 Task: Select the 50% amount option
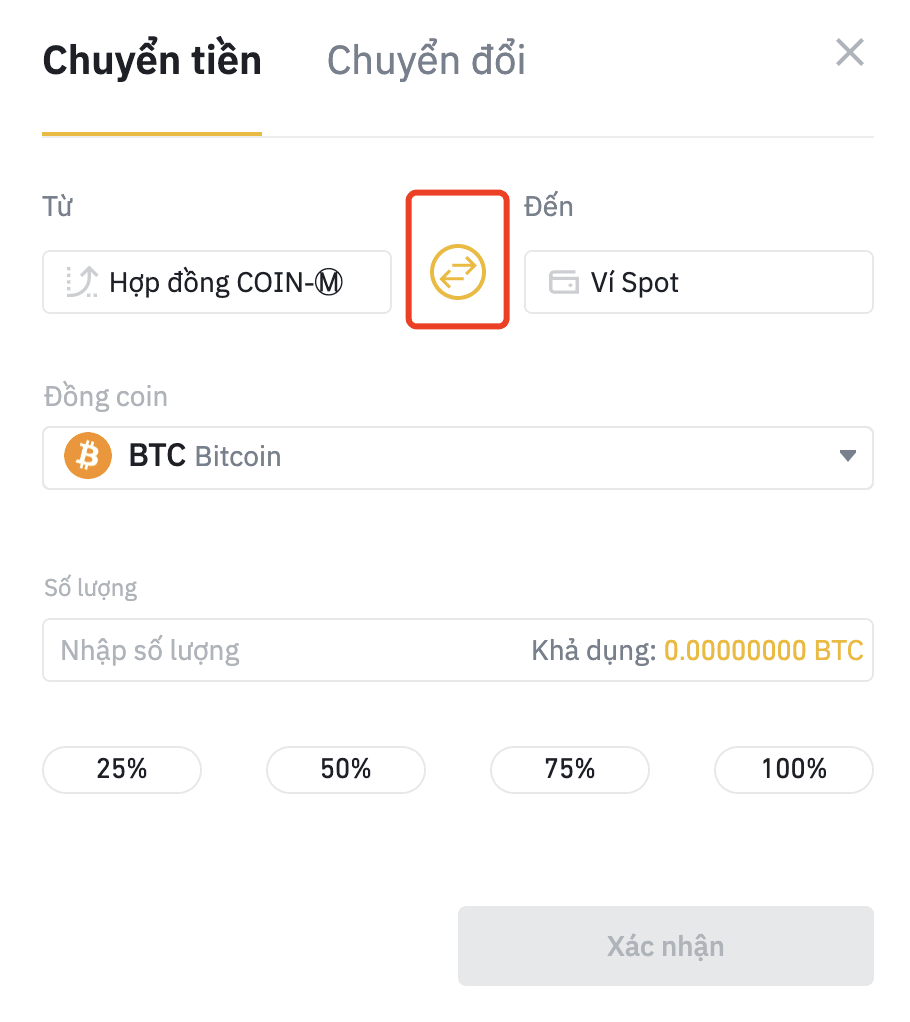click(346, 770)
